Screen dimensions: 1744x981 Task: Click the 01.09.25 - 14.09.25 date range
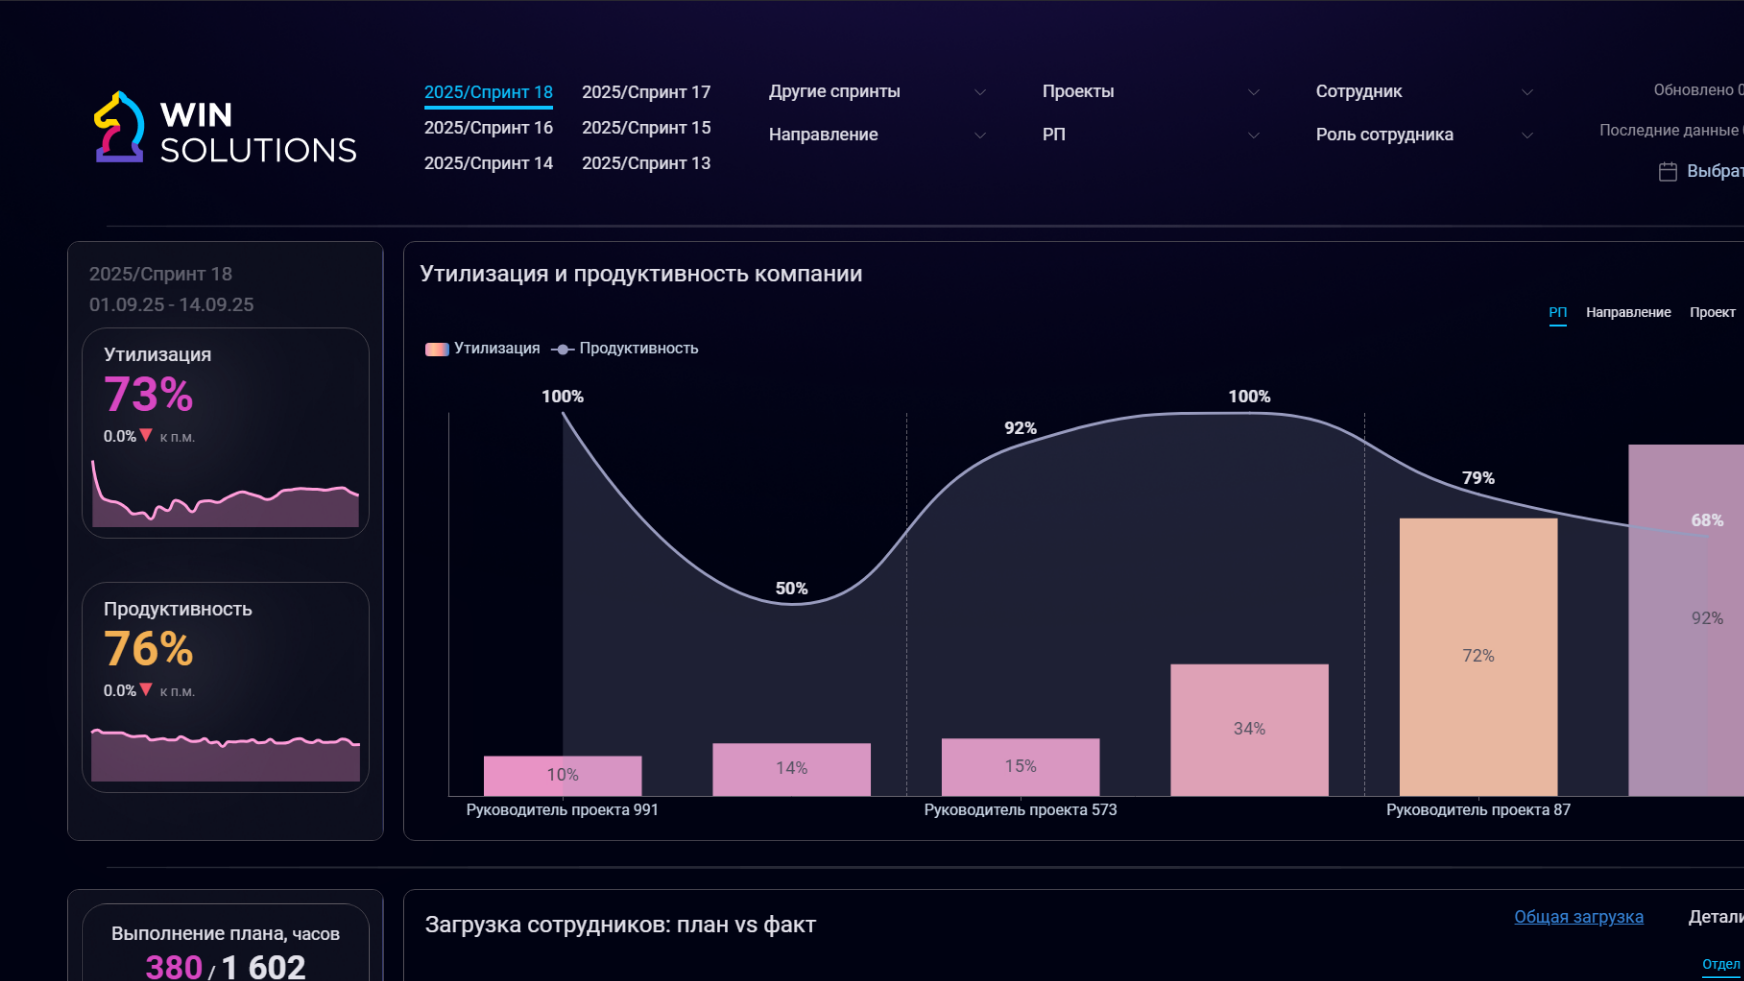tap(171, 305)
